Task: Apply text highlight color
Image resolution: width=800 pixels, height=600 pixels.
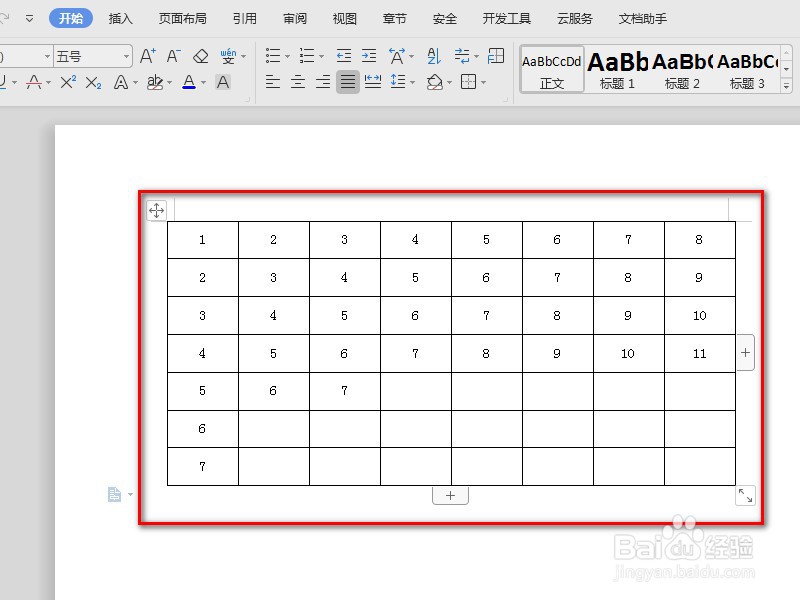Action: pos(155,82)
